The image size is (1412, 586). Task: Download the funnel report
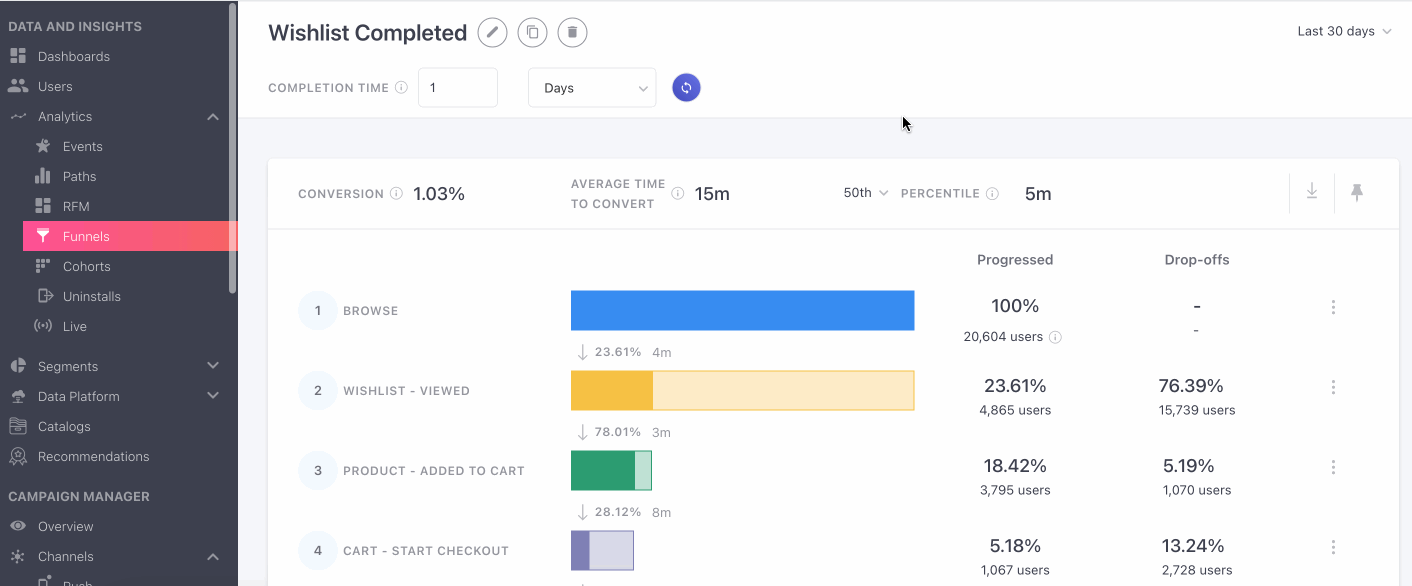coord(1312,192)
